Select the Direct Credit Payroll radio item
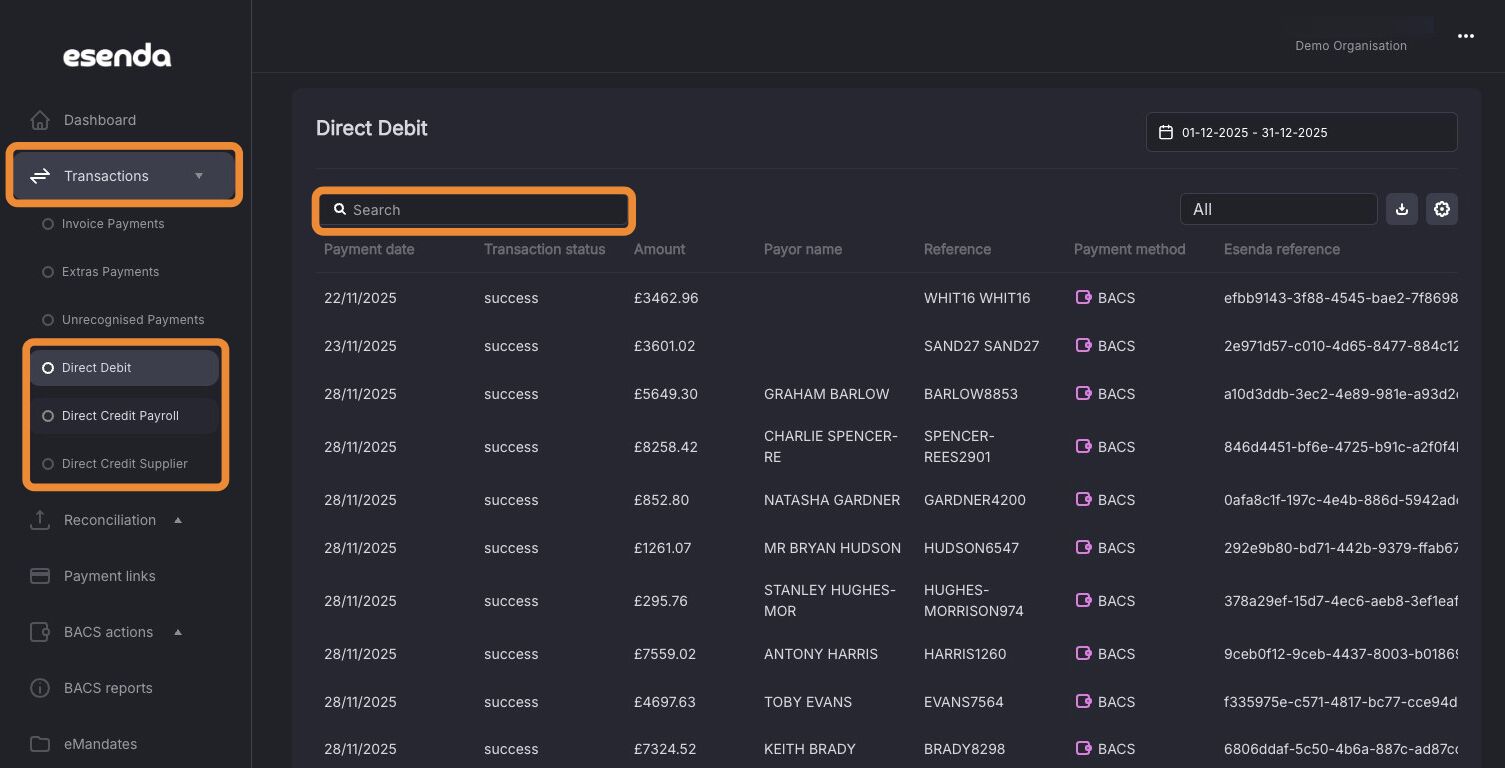 (48, 416)
